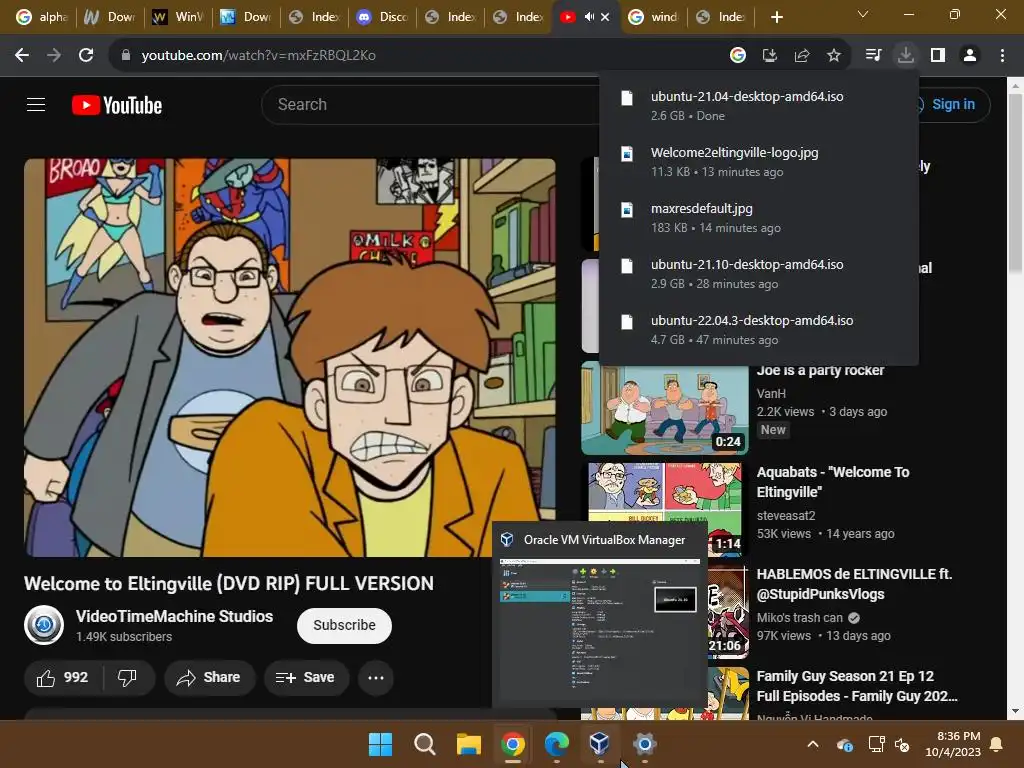Viewport: 1024px width, 768px height.
Task: Click the main video player
Action: pos(290,357)
